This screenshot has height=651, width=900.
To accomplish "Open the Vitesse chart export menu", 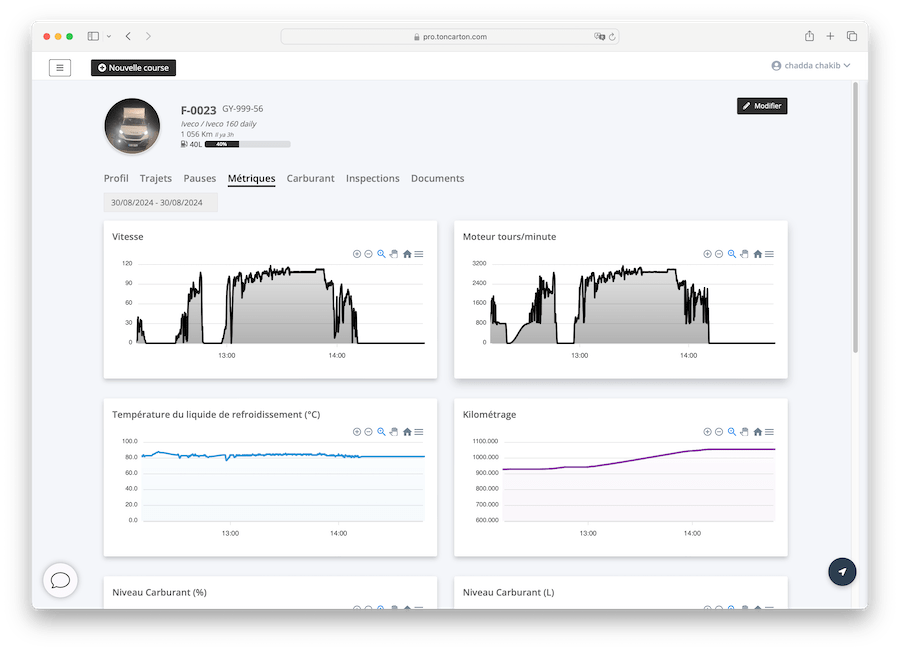I will (419, 254).
